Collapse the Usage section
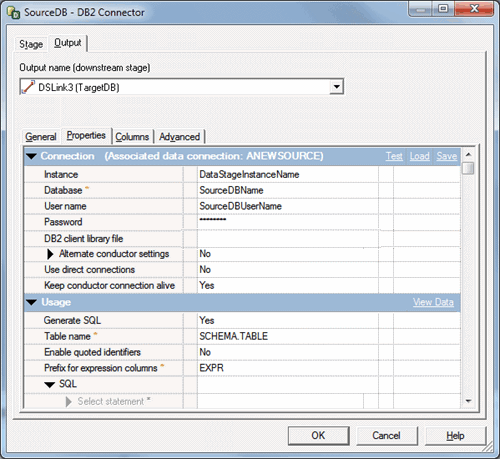 pos(32,302)
